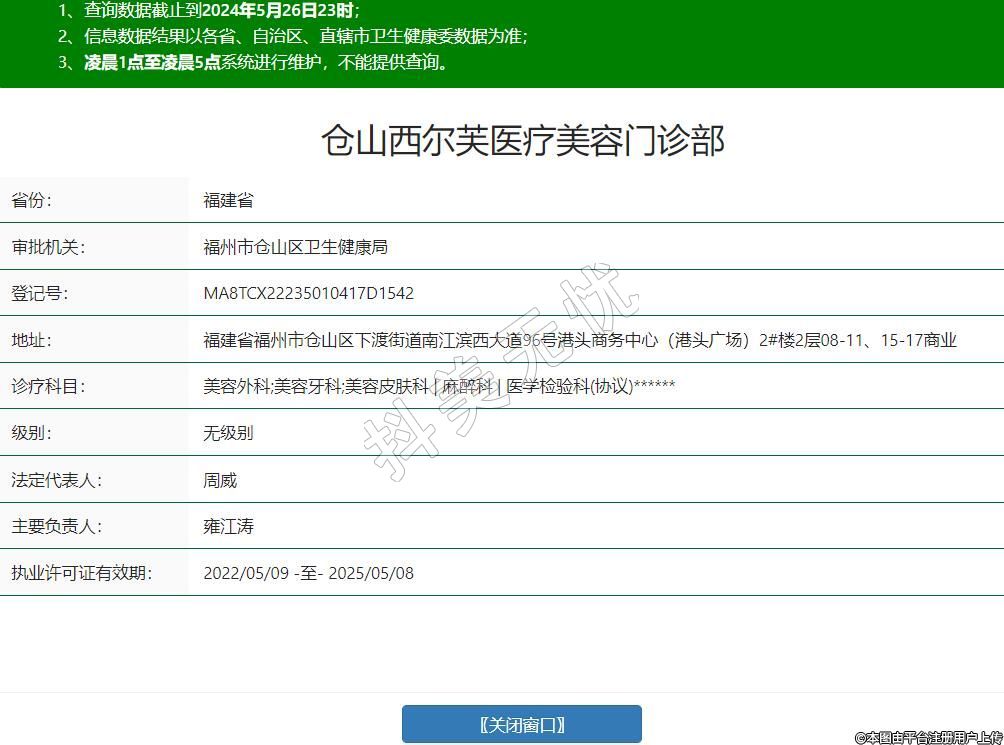Click the system maintenance time notice
1004x745 pixels.
point(265,62)
